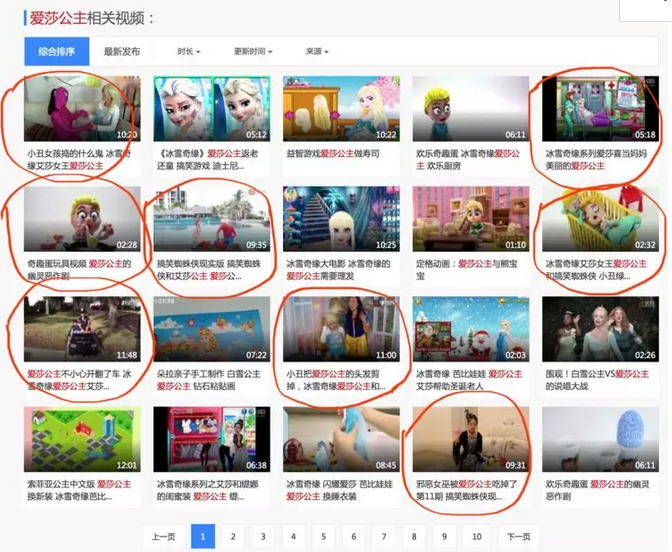The image size is (672, 552).
Task: Open the 02:32 baby crib thumbnail
Action: pyautogui.click(x=600, y=219)
